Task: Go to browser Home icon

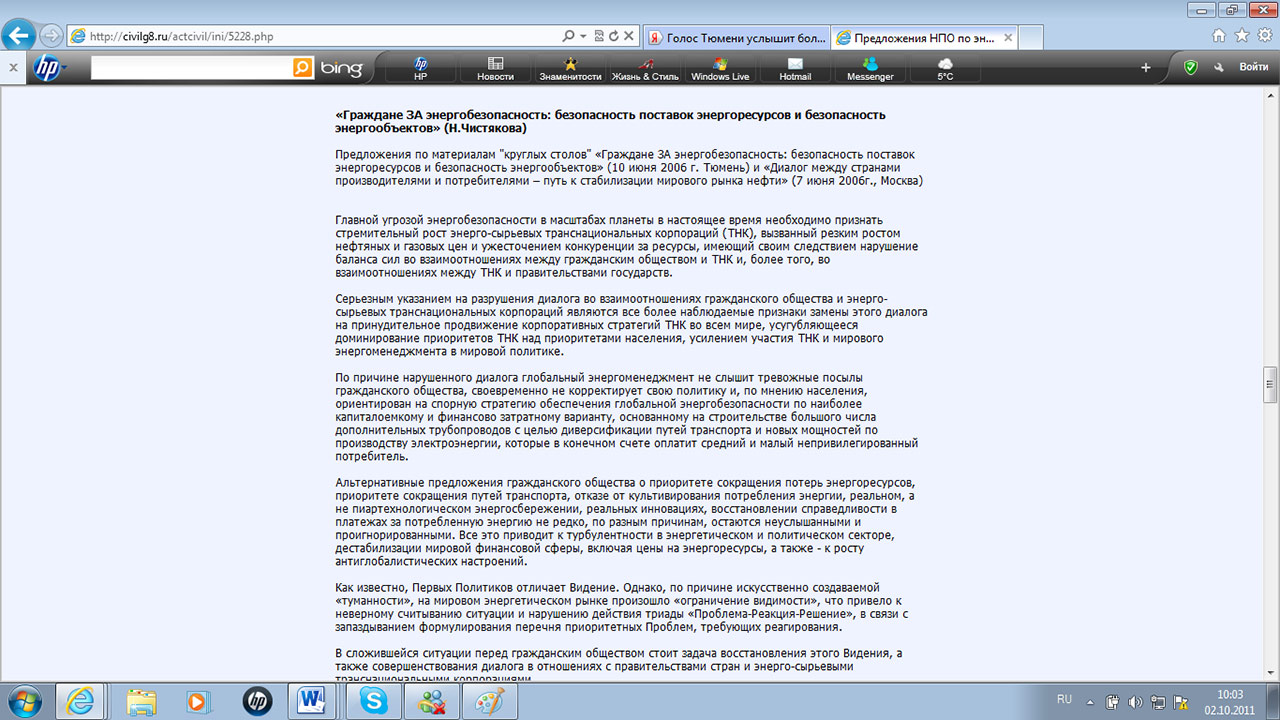Action: (x=1219, y=35)
